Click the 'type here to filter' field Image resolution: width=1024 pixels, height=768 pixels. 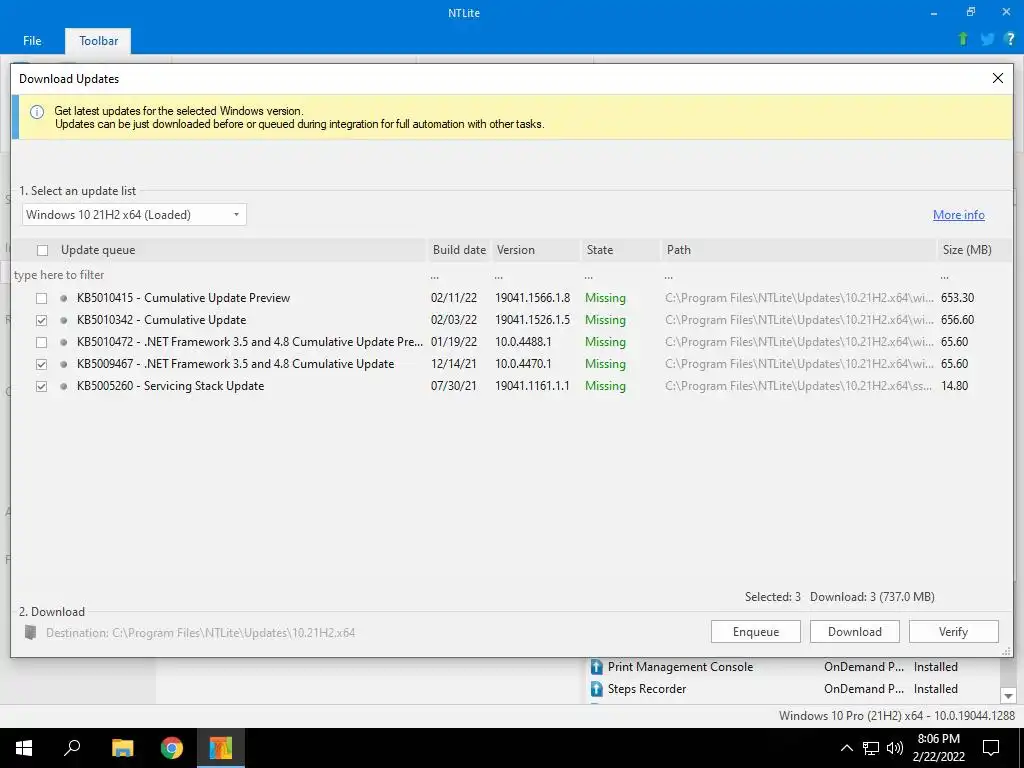click(x=219, y=275)
